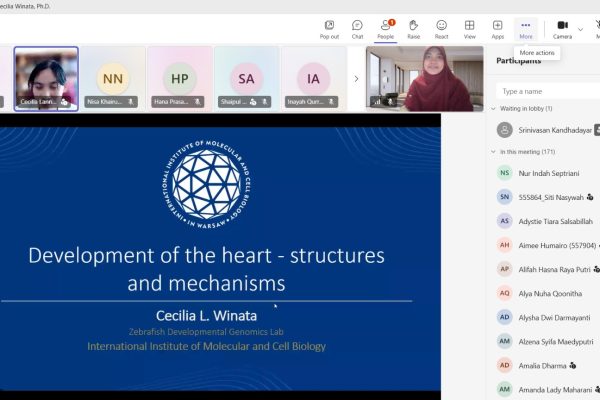Click the lobby avatar of Srinivasan Kandhadayar

[x=505, y=130]
